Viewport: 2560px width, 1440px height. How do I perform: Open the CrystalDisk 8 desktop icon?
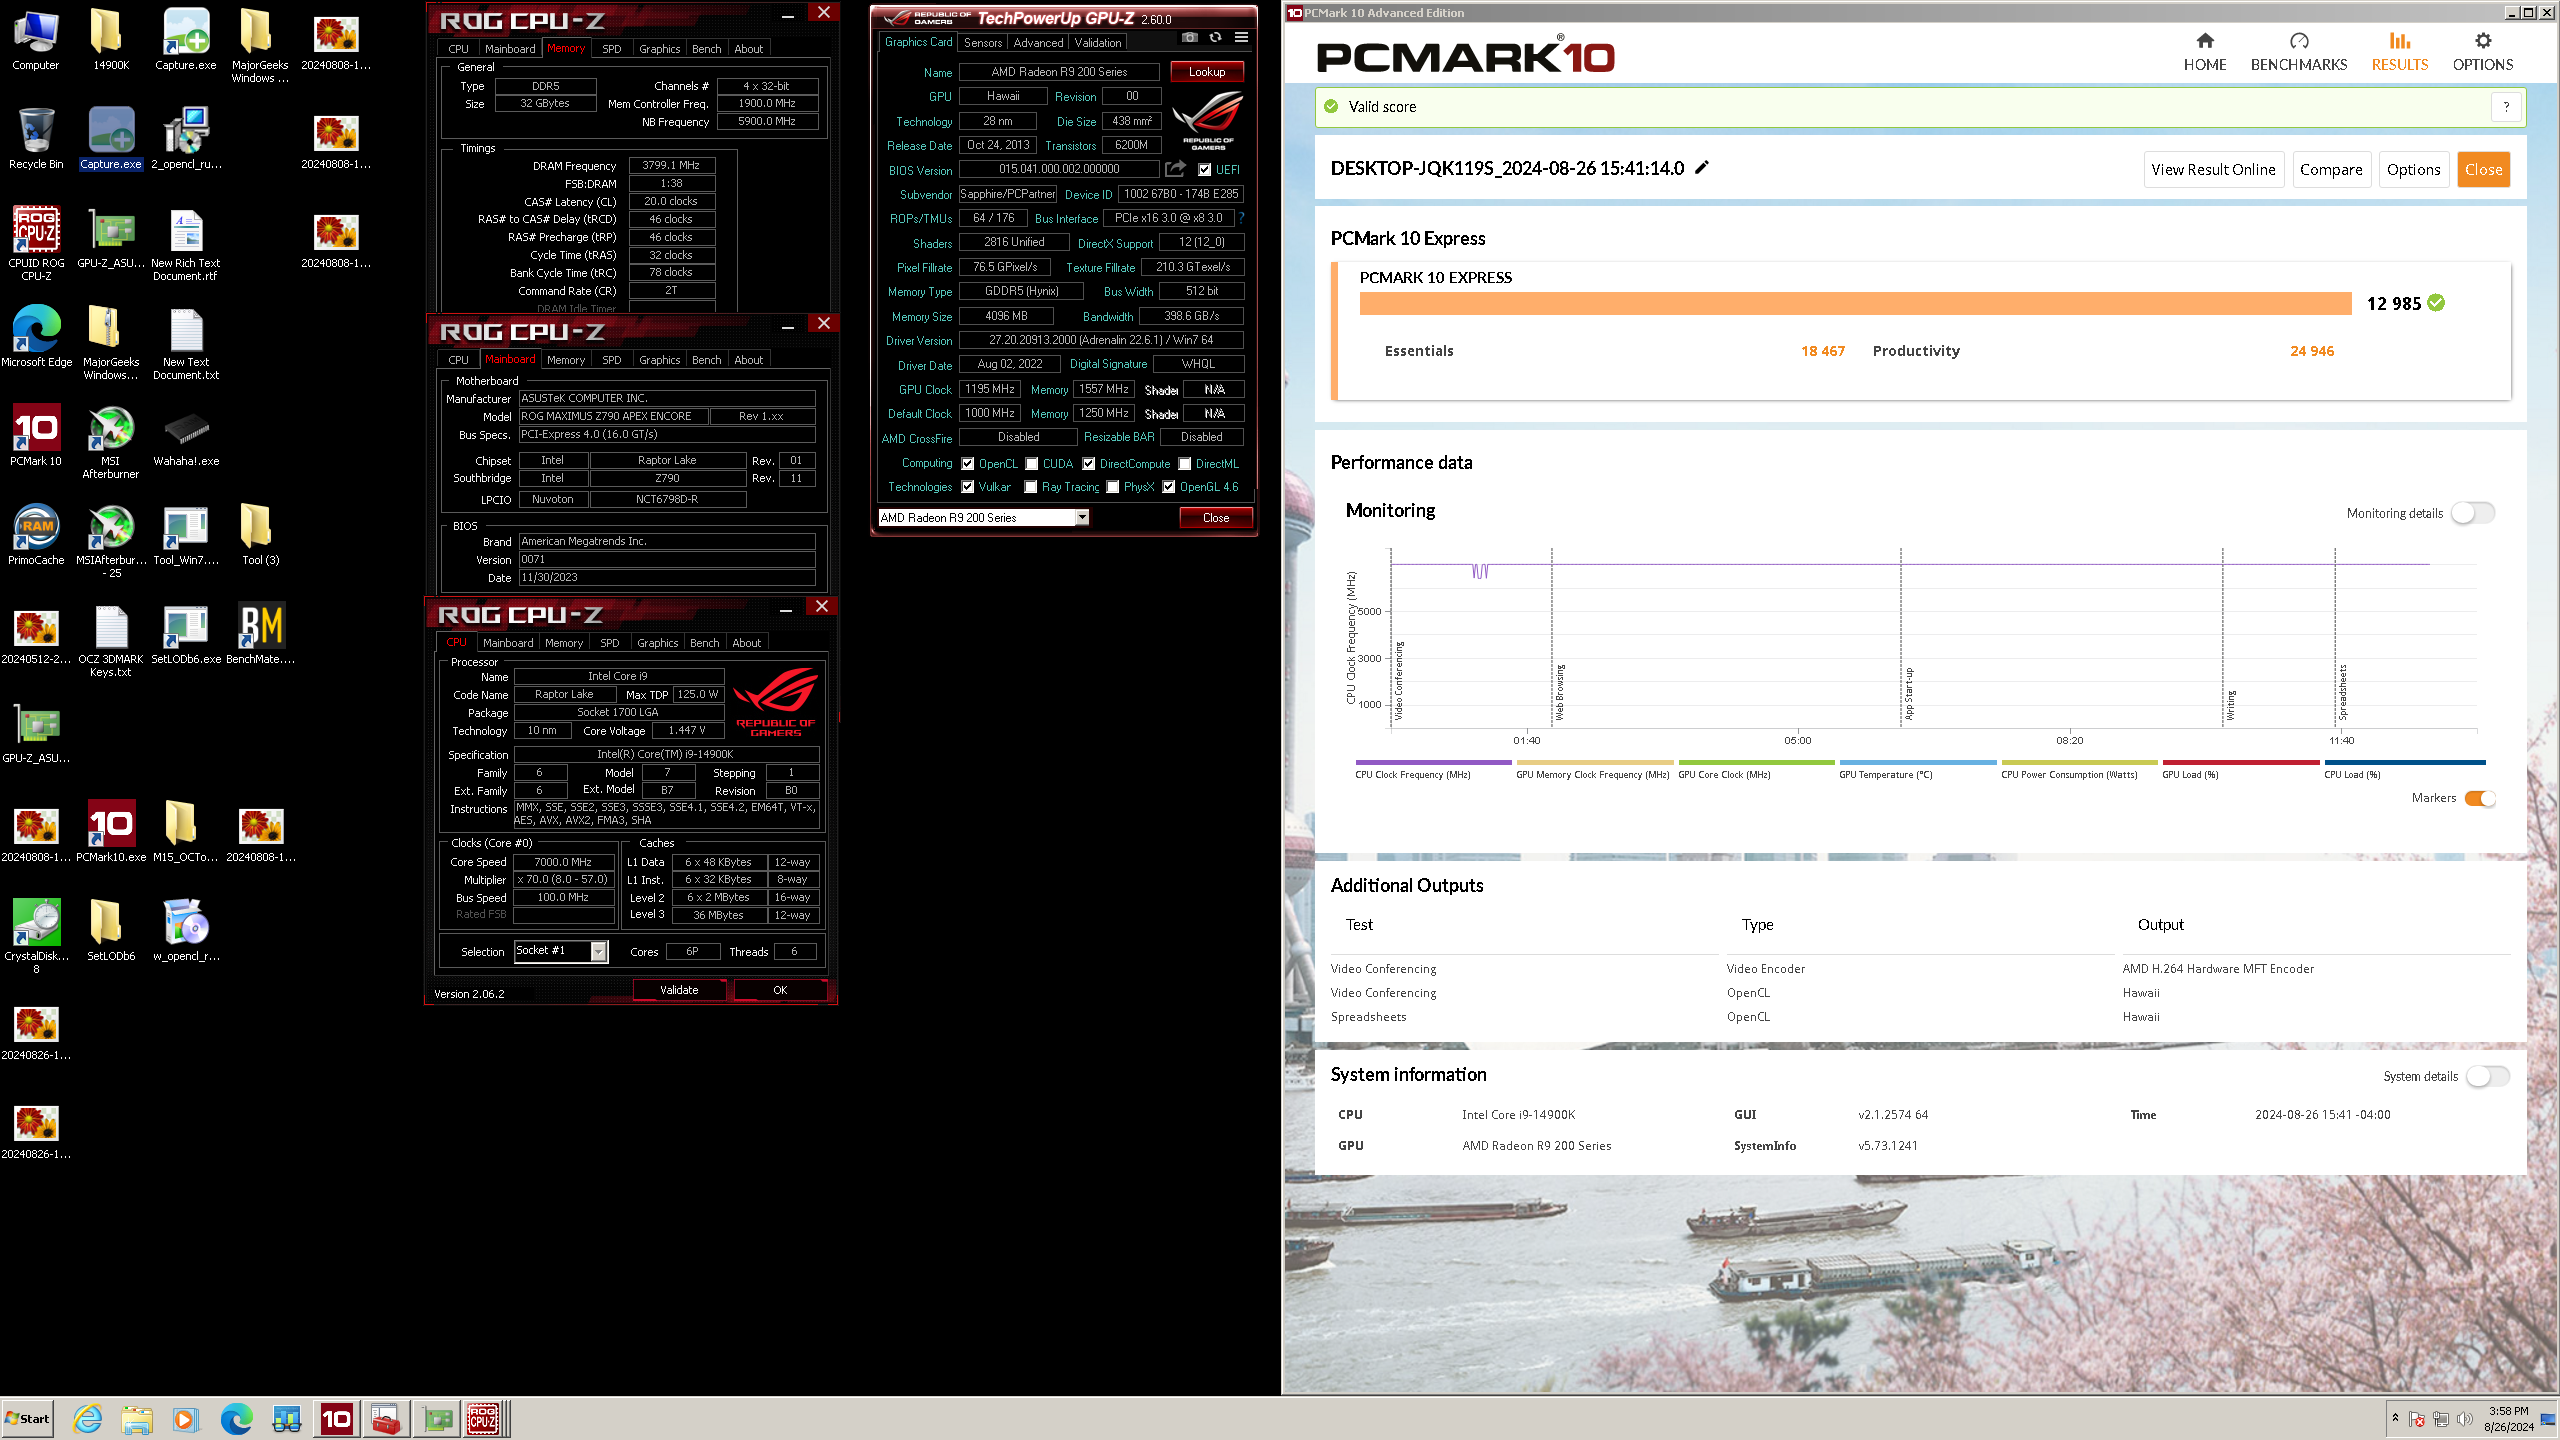[36, 936]
